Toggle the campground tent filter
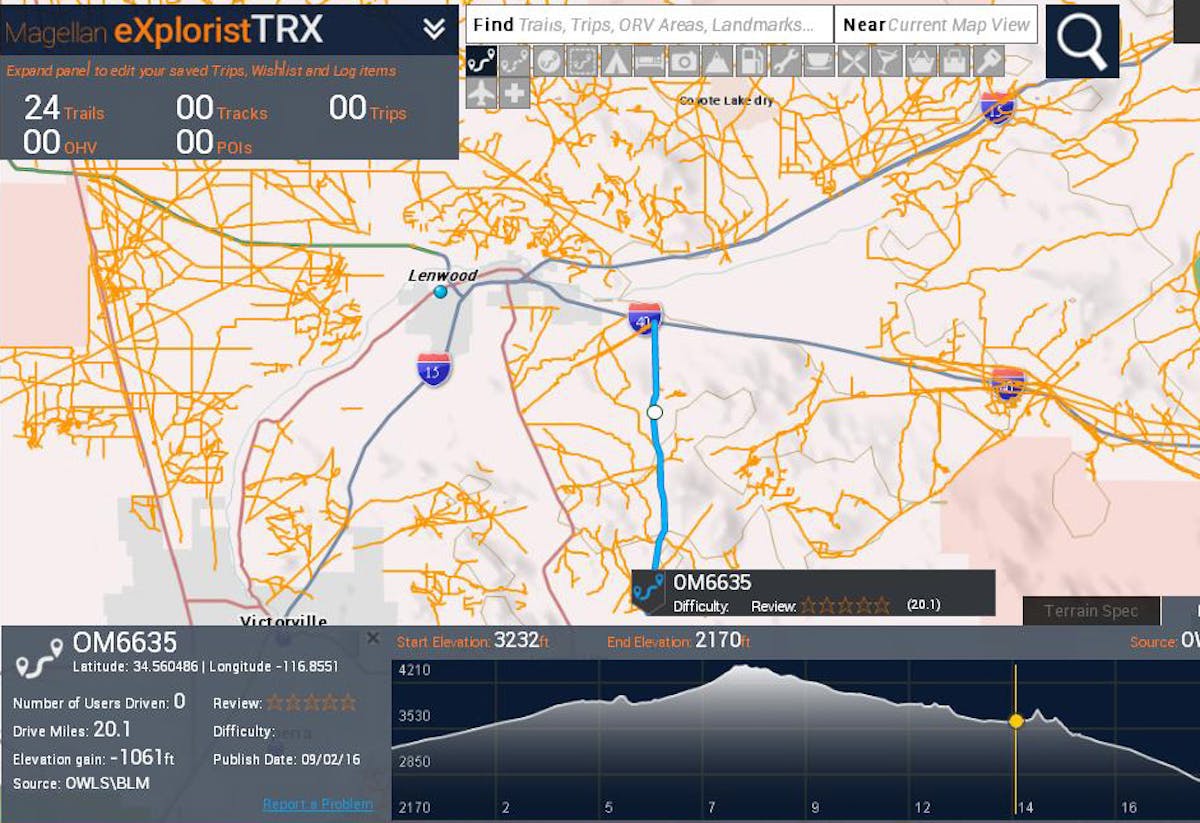 (616, 62)
